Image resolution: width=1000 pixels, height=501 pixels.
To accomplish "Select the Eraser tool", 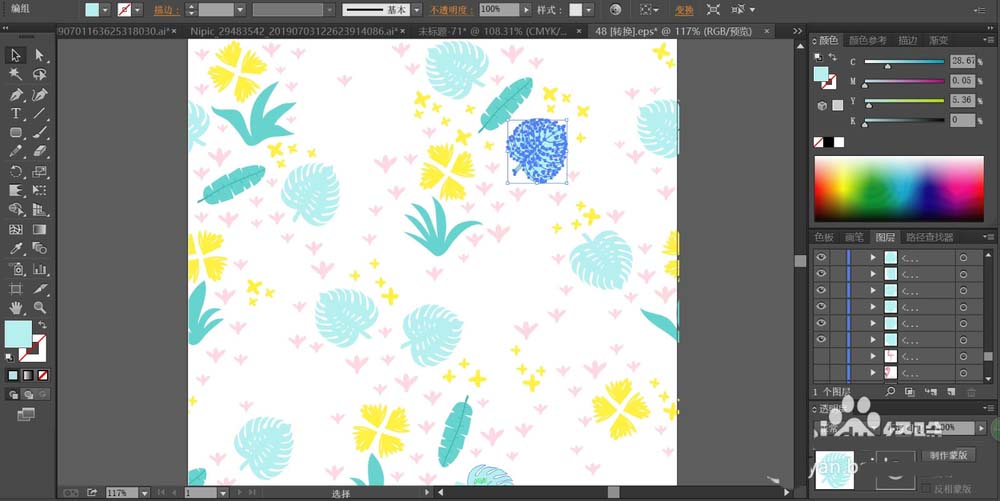I will (x=40, y=152).
